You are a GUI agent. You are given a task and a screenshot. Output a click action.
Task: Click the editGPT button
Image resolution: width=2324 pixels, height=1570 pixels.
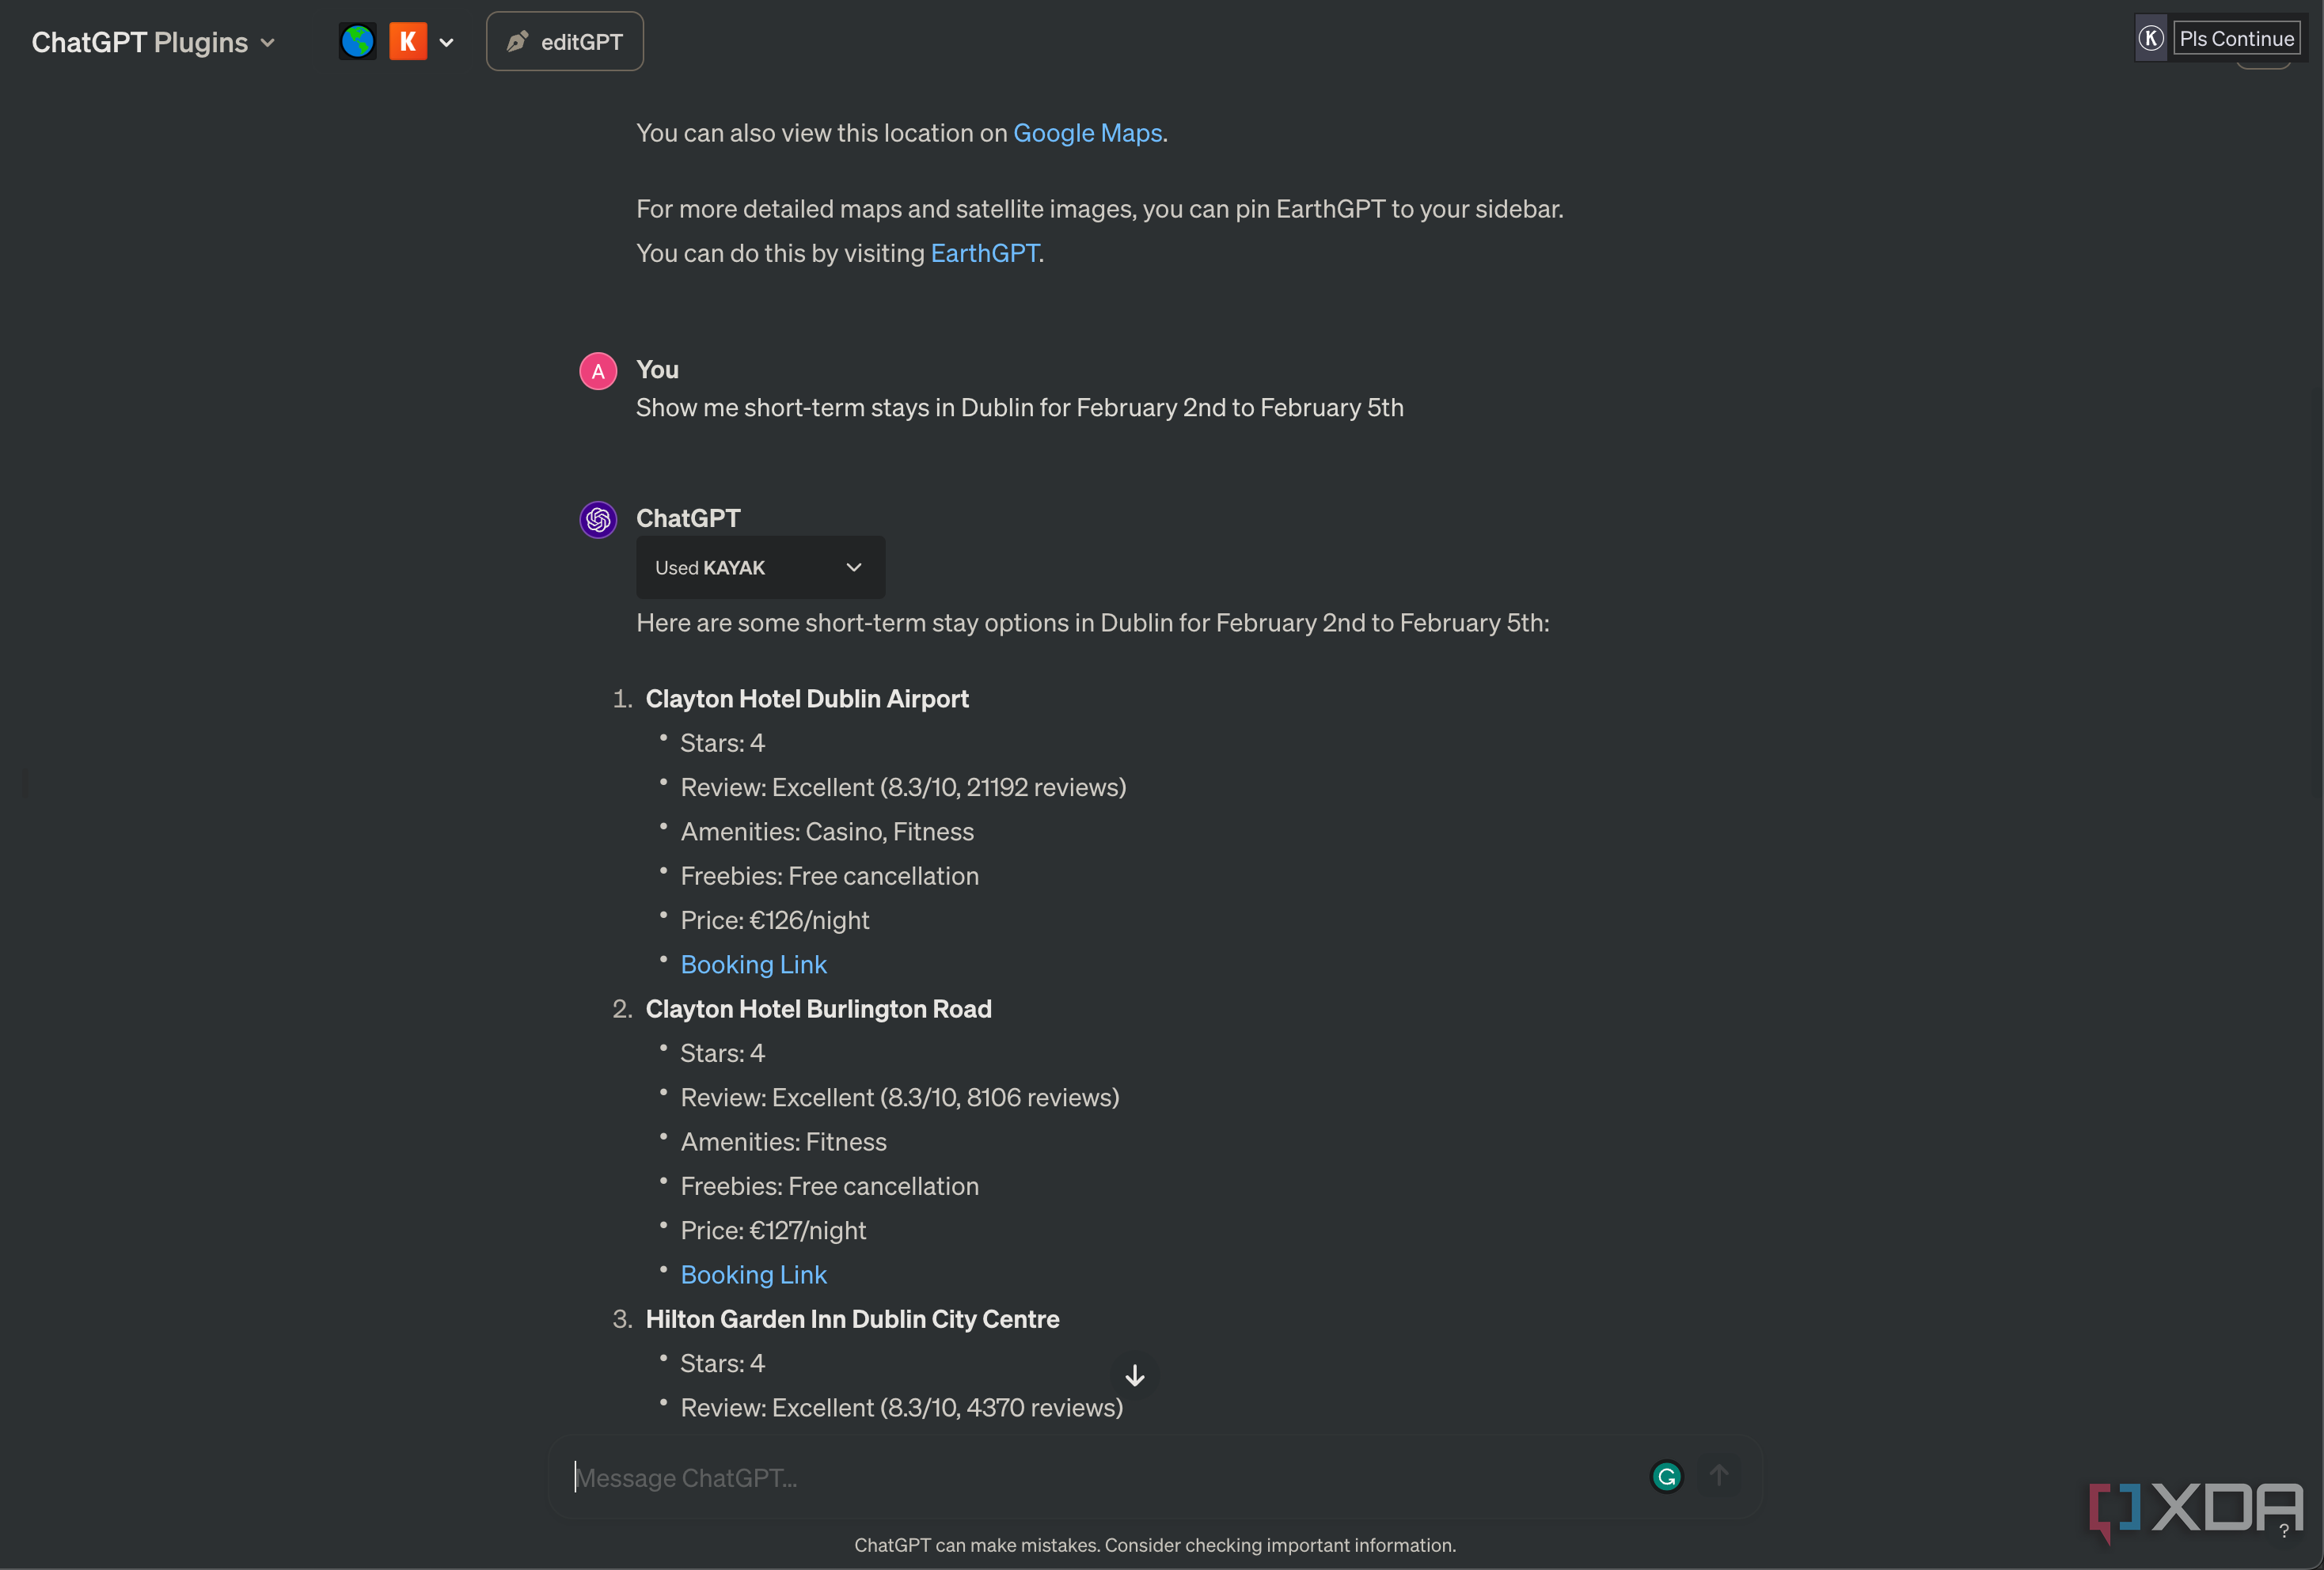(x=565, y=41)
